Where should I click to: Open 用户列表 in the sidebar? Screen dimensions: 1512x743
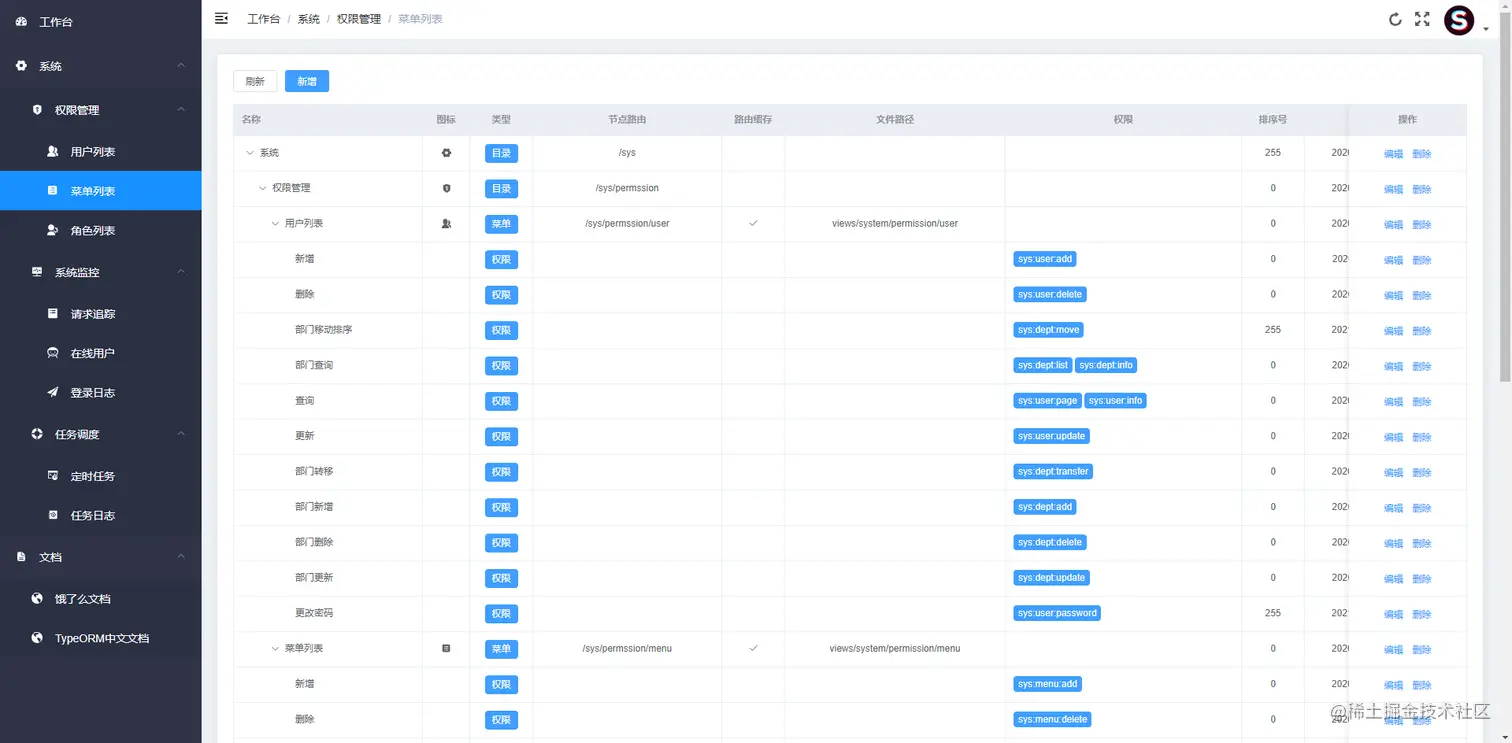pyautogui.click(x=100, y=151)
